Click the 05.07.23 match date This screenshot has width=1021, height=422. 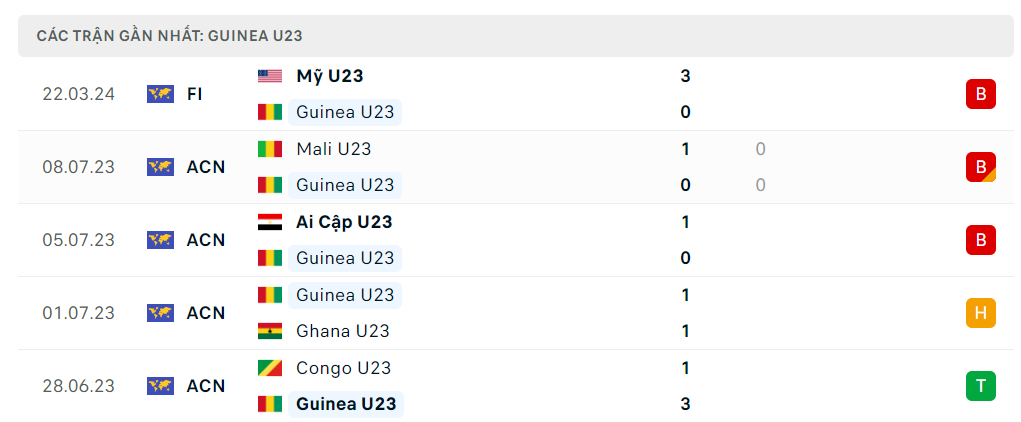coord(78,240)
